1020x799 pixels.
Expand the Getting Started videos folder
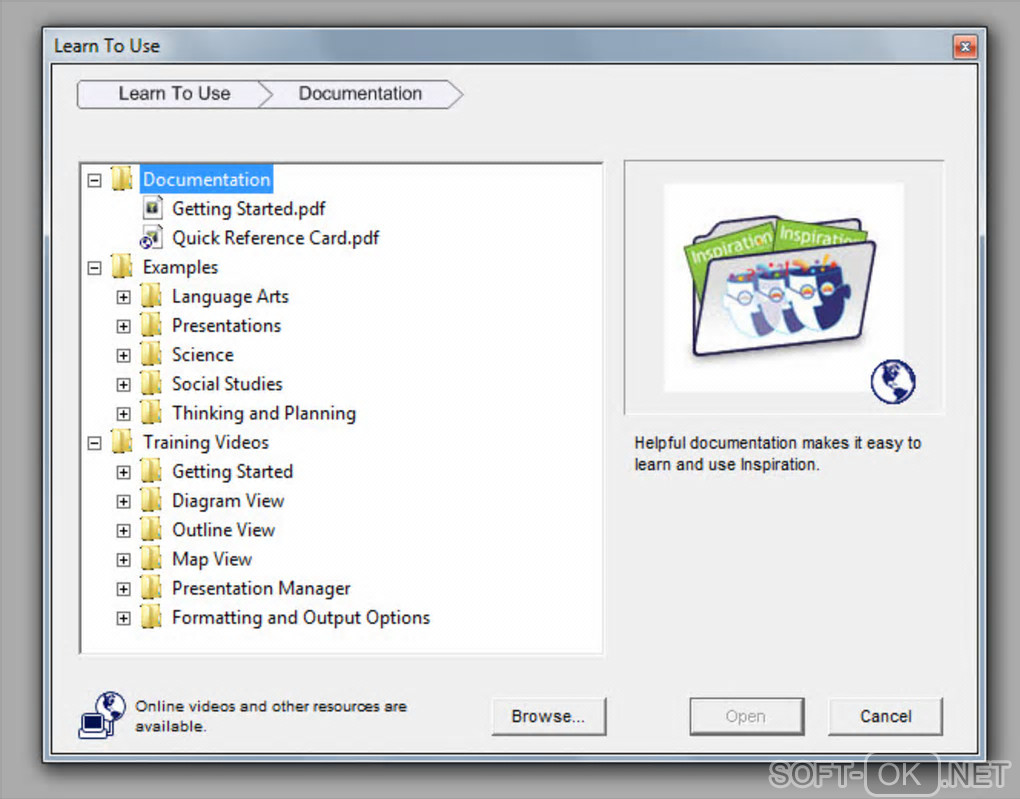point(123,472)
